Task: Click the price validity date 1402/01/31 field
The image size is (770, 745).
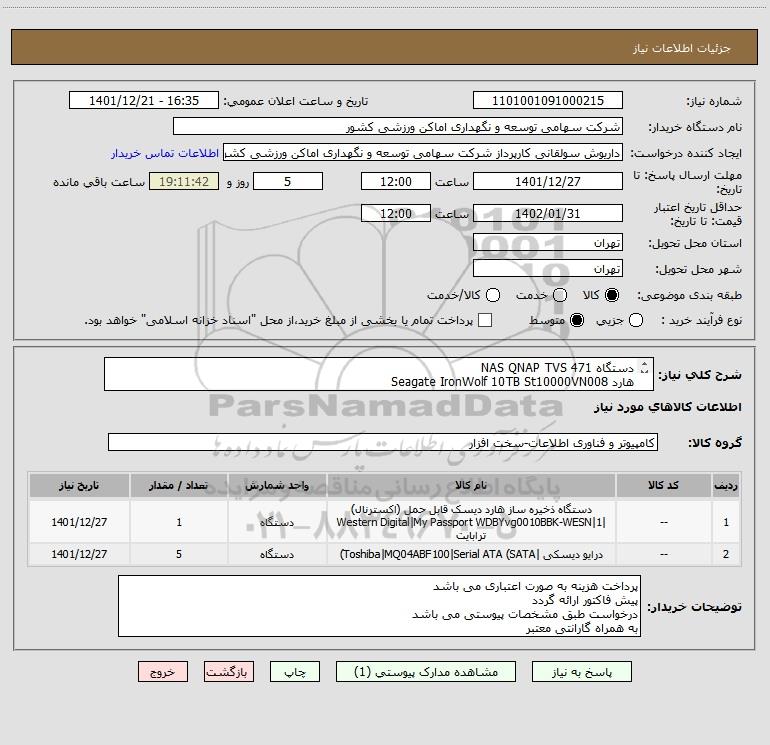Action: click(x=548, y=213)
